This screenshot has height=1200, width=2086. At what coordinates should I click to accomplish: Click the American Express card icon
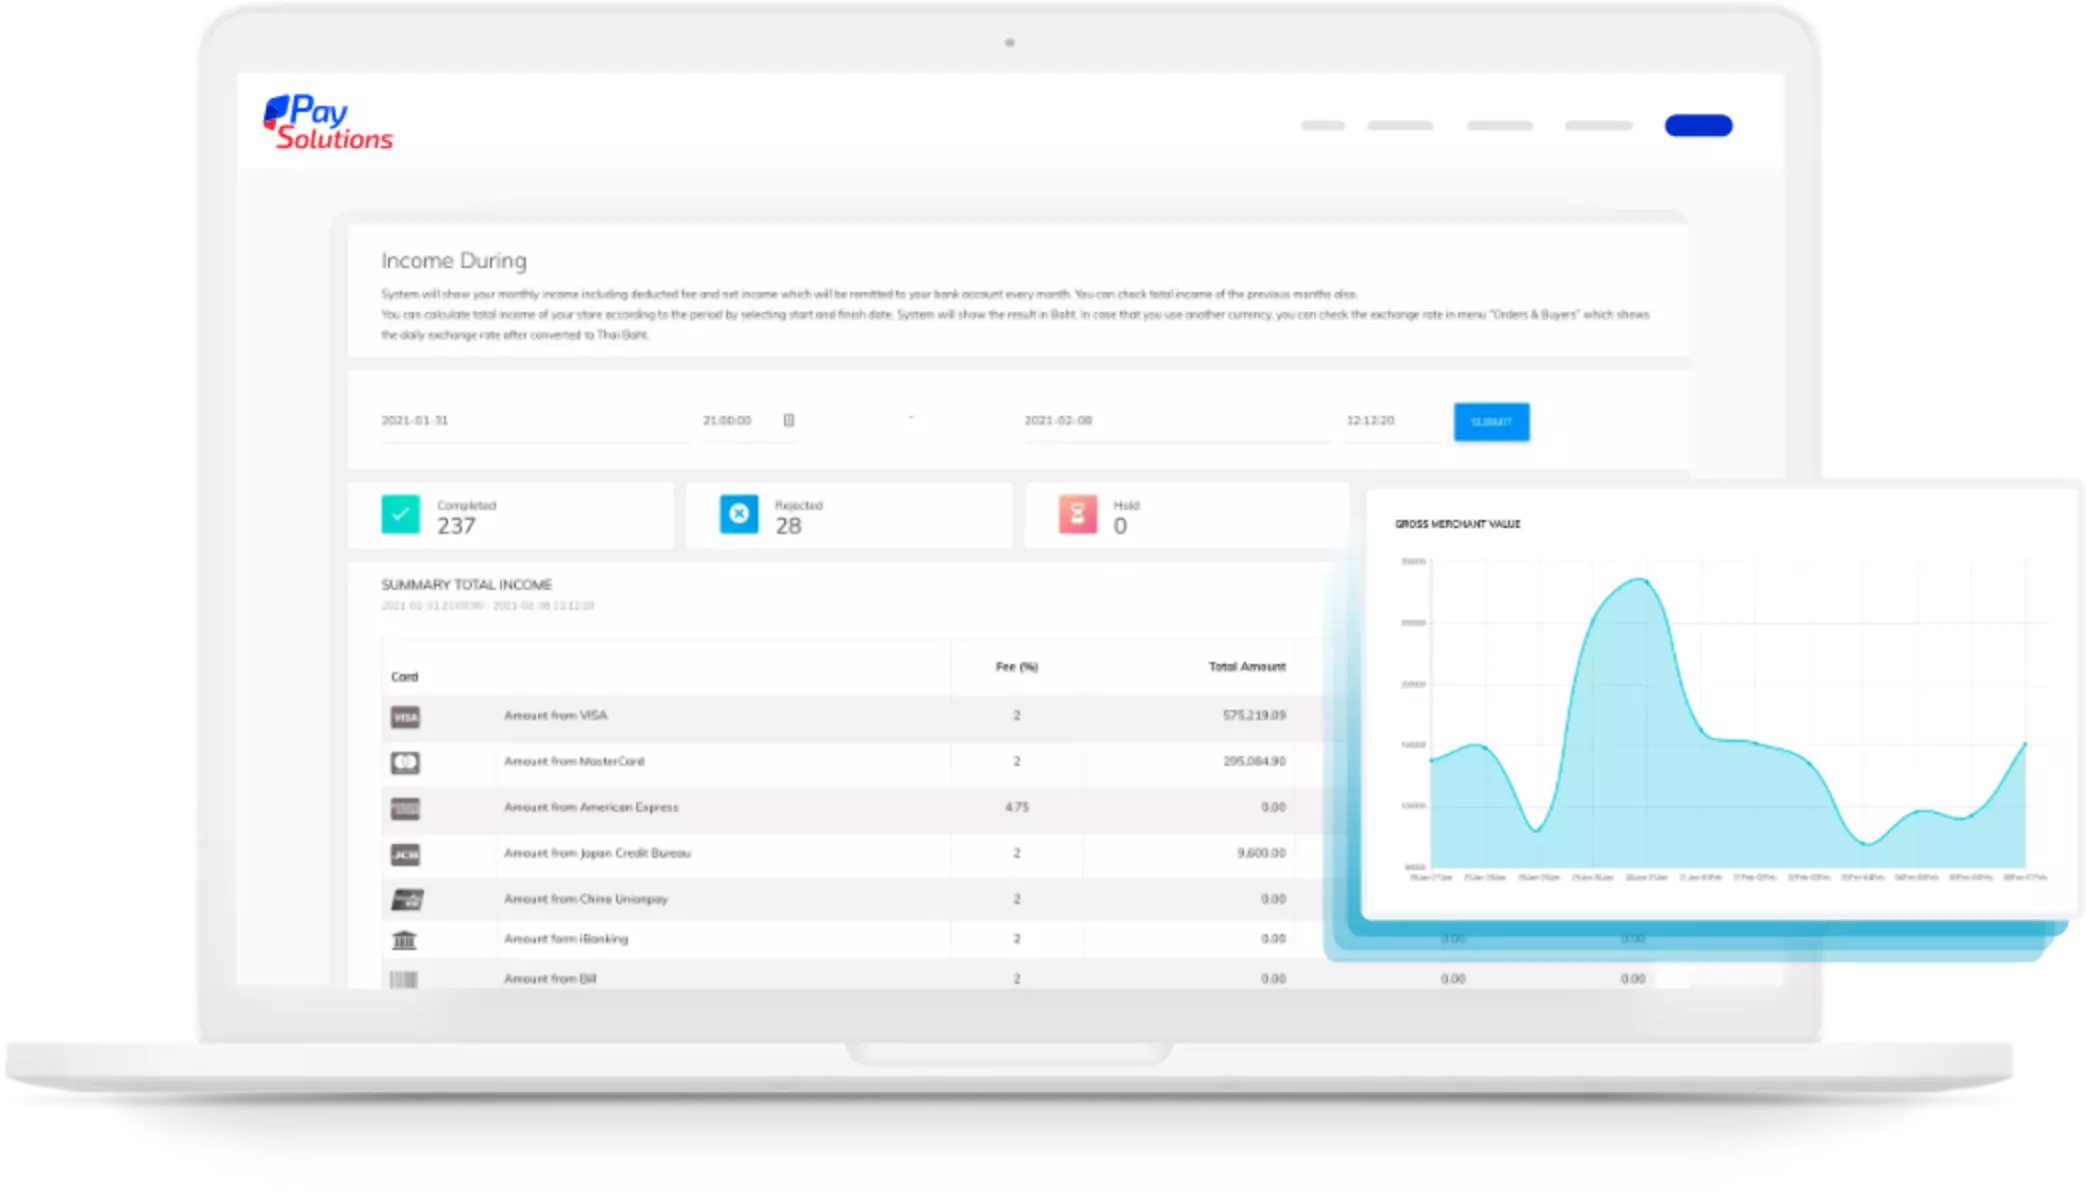click(x=405, y=808)
